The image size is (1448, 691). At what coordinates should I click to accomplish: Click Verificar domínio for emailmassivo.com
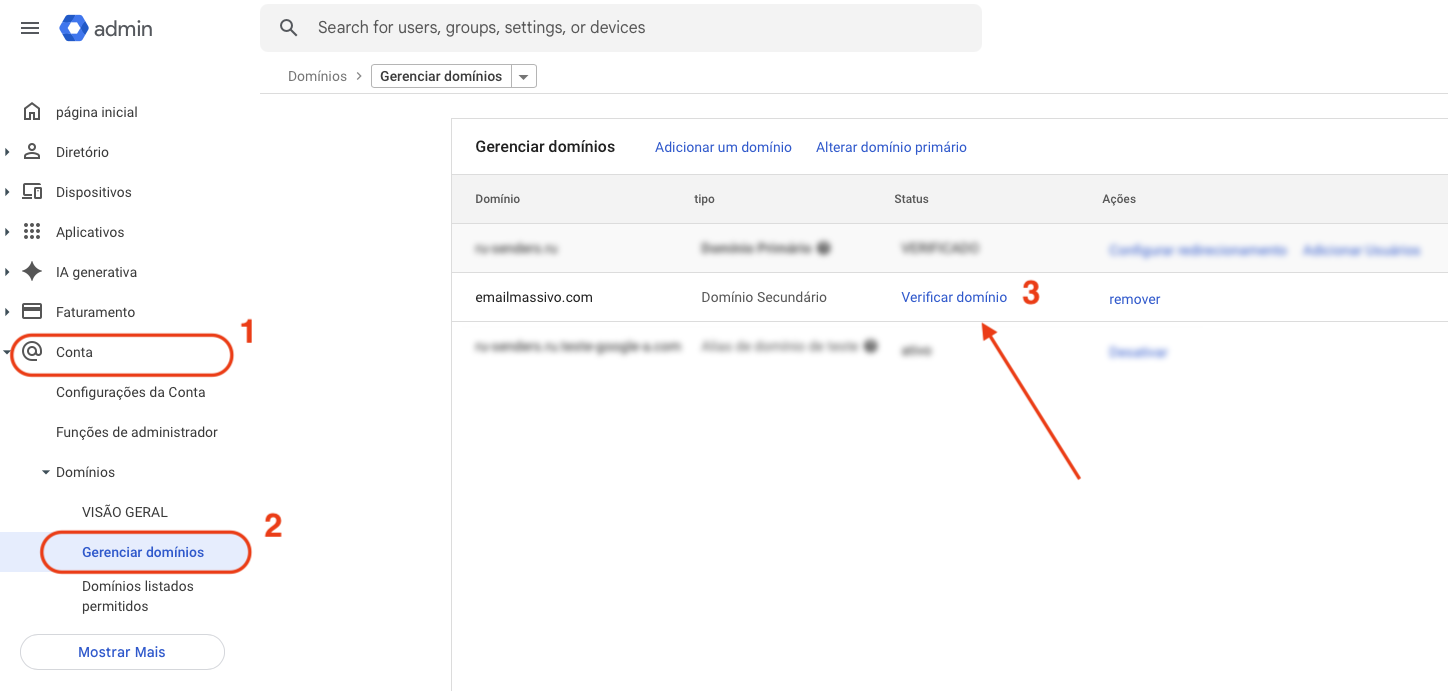click(954, 297)
